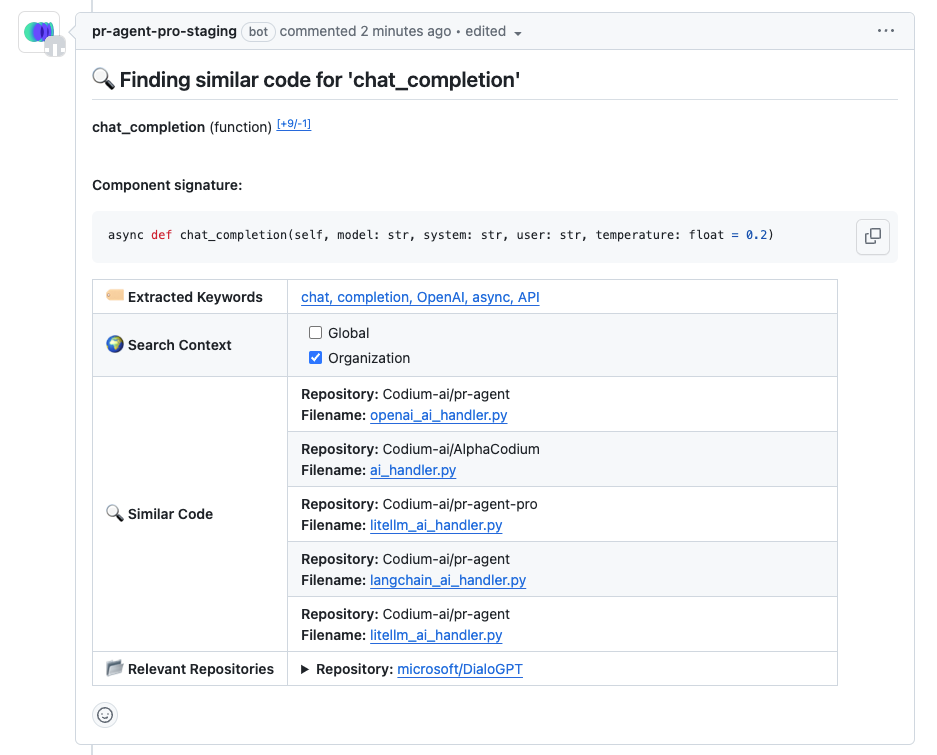Open openai_ai_handler.py file link

pos(438,415)
